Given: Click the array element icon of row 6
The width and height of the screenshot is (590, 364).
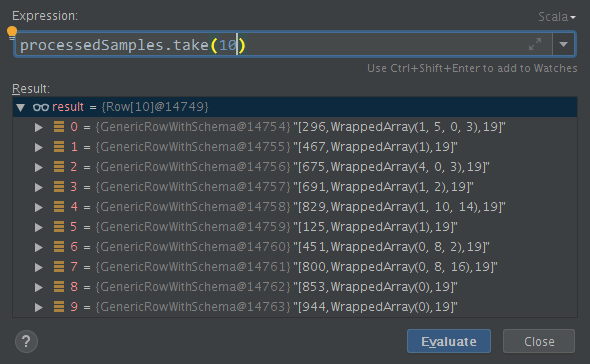Looking at the screenshot, I should pos(59,247).
